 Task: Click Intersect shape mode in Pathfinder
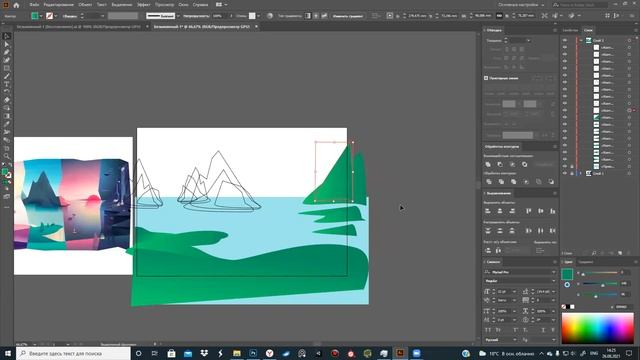click(513, 164)
